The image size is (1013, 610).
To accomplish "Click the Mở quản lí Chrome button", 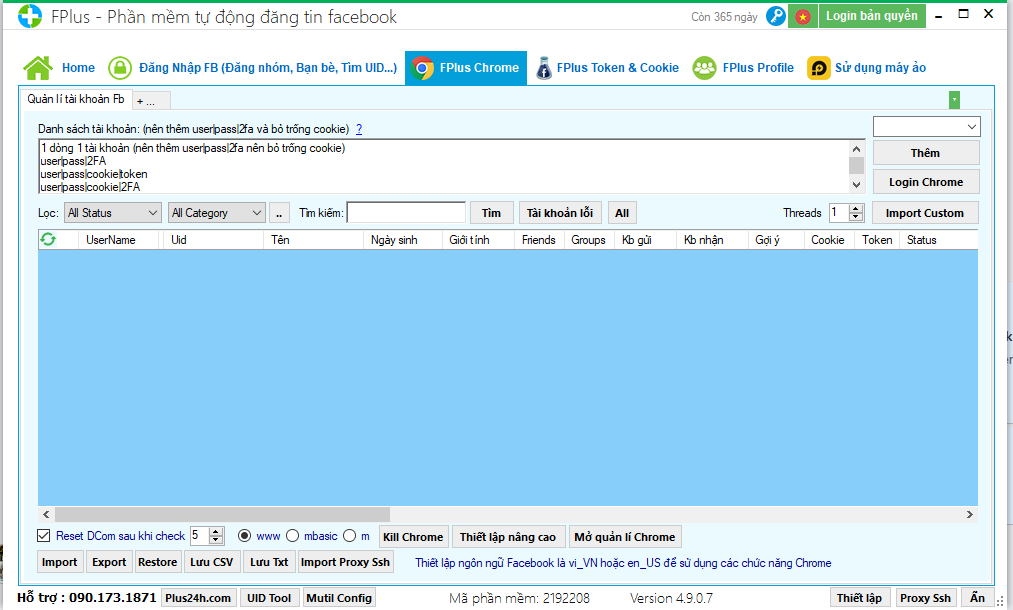I will point(625,537).
